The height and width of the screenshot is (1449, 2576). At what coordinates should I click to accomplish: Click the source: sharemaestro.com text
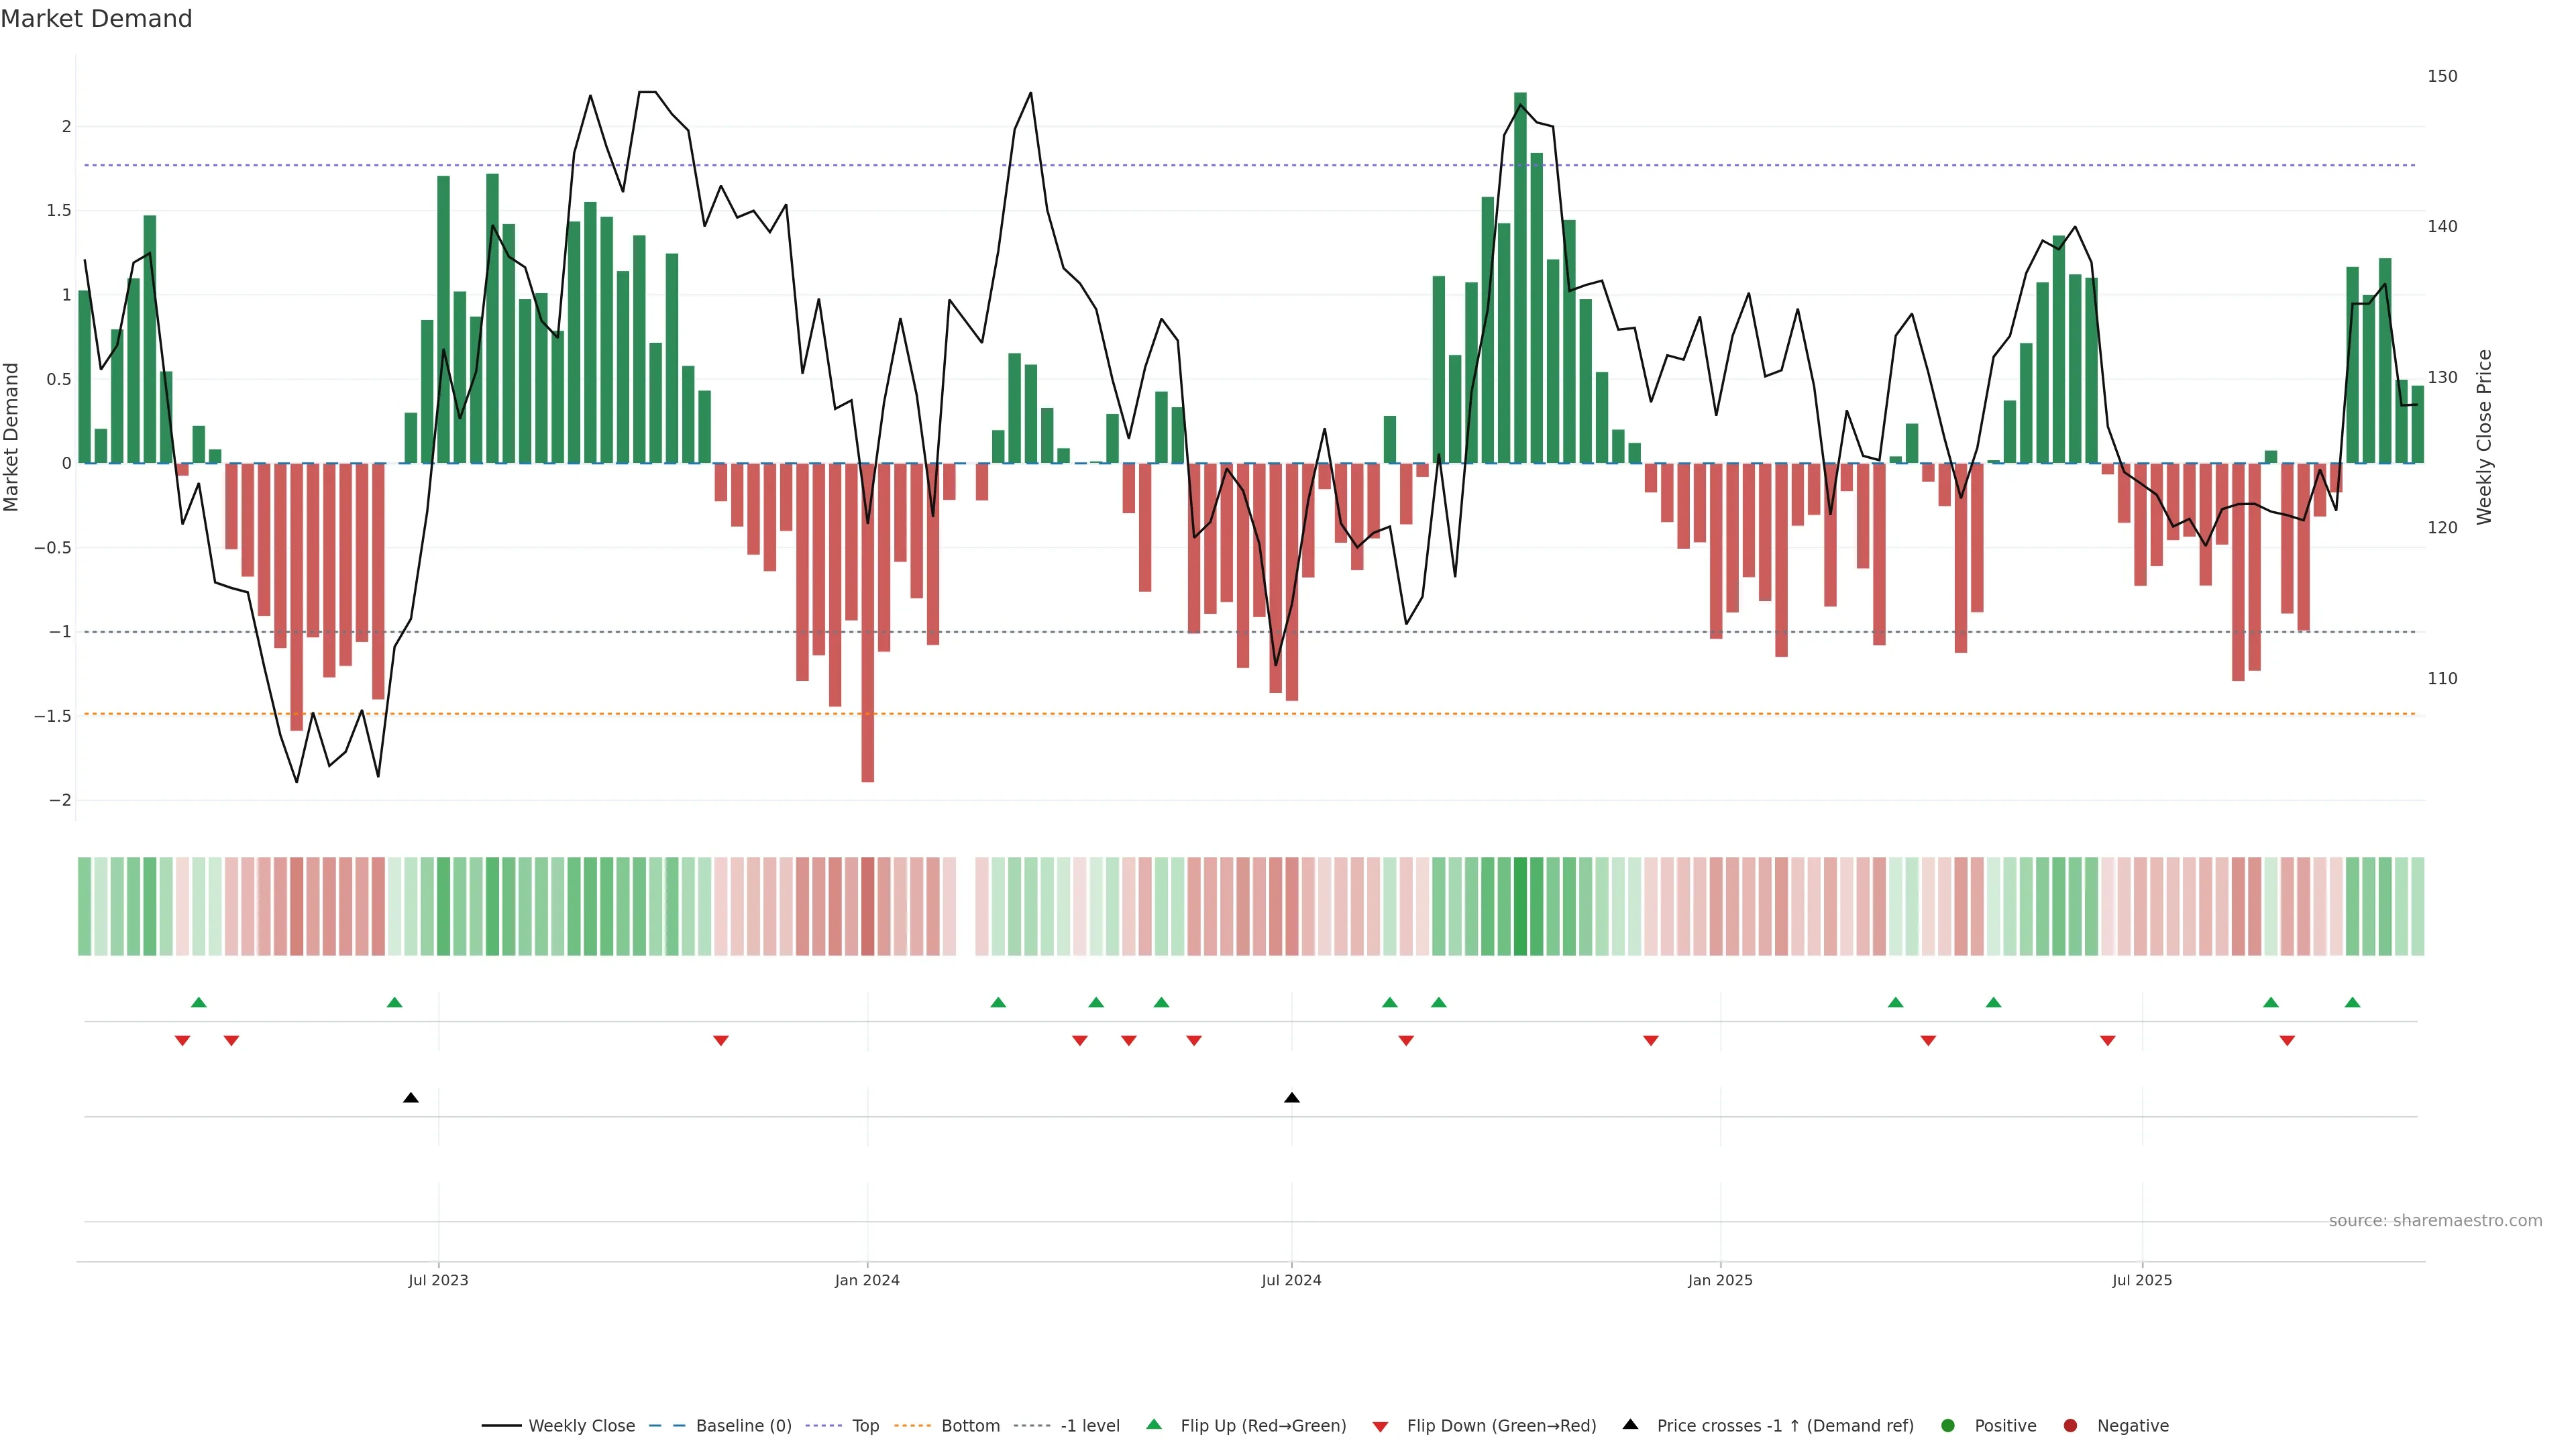pos(2435,1221)
